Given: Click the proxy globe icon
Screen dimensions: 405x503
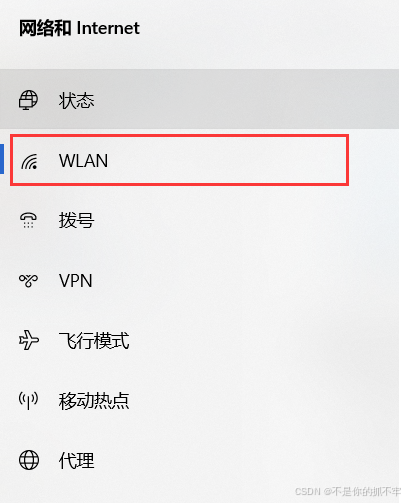Looking at the screenshot, I should click(29, 460).
